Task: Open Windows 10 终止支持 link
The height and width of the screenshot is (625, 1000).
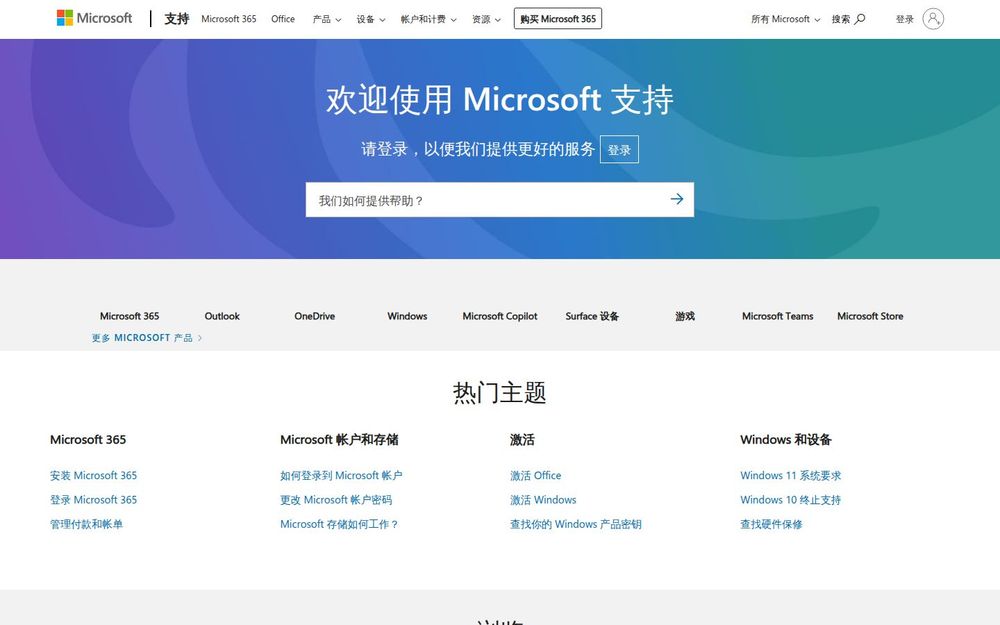Action: coord(790,499)
